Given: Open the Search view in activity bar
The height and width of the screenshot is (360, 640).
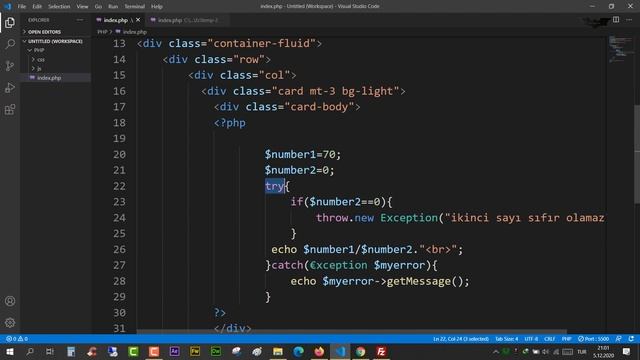Looking at the screenshot, I should (x=10, y=44).
